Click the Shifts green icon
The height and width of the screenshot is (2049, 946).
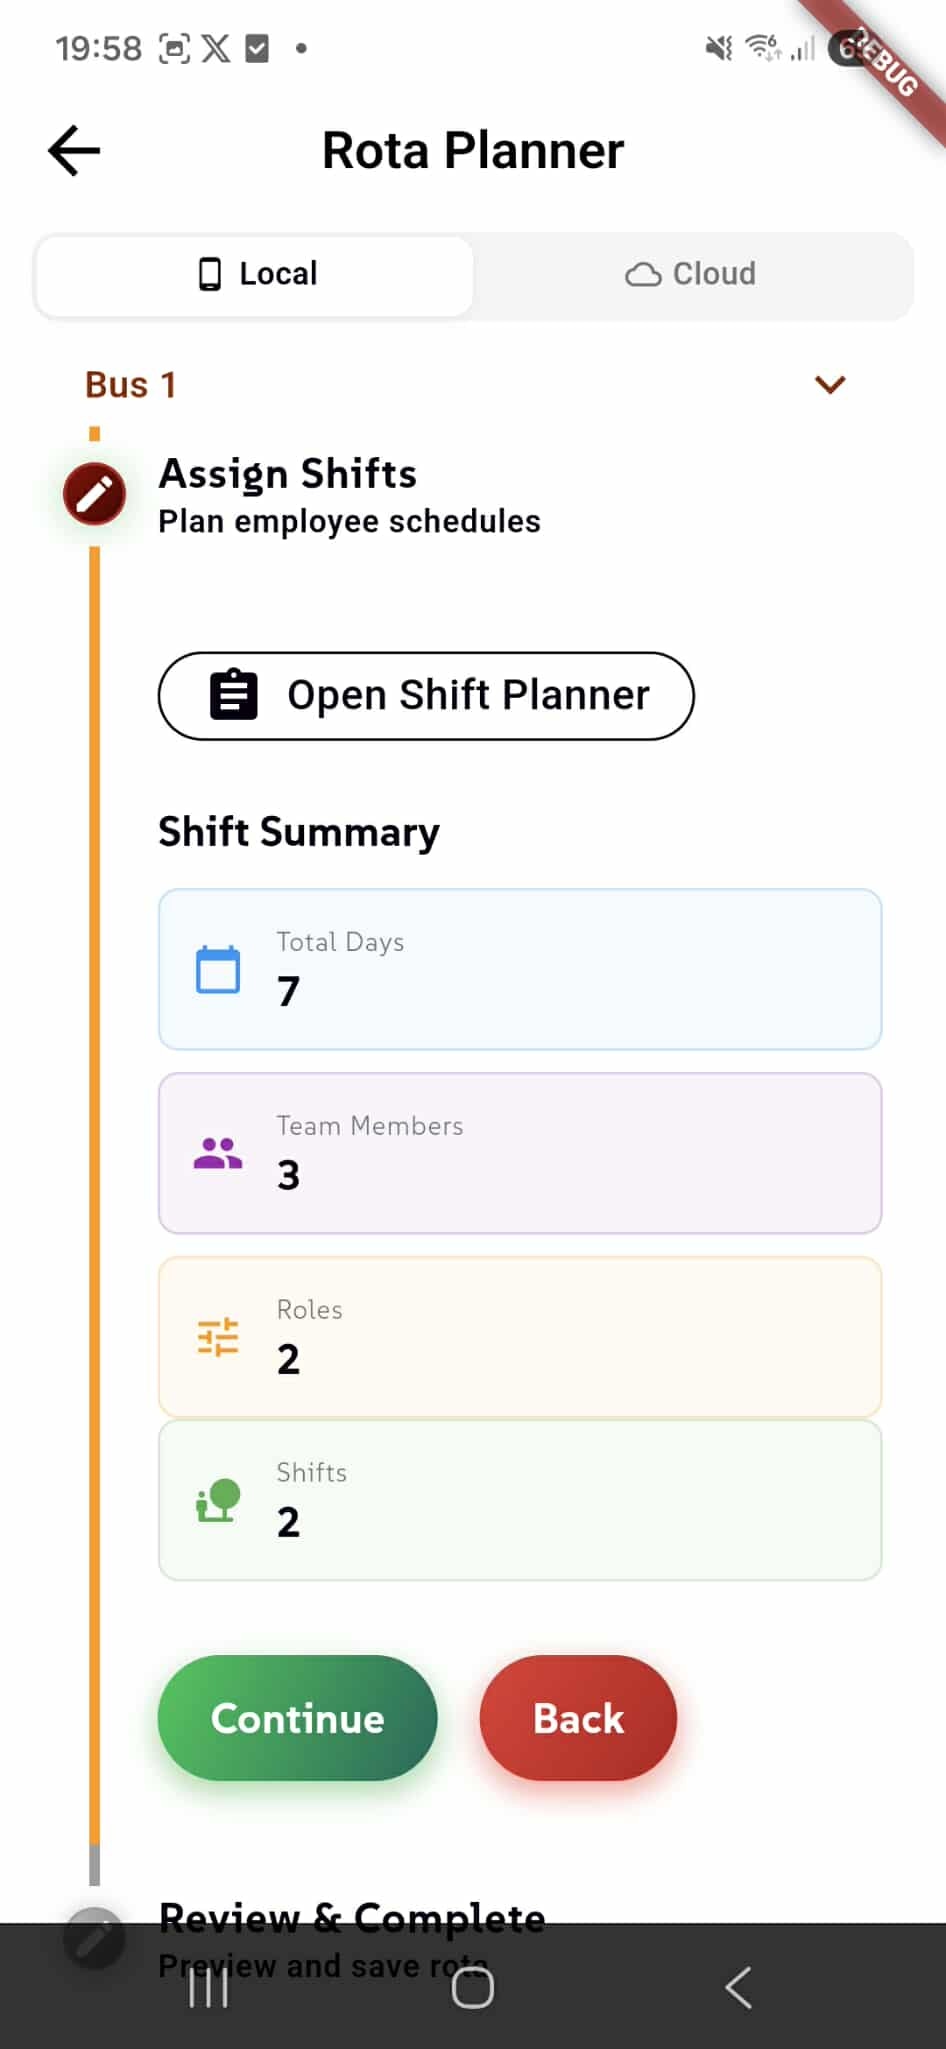coord(218,1500)
